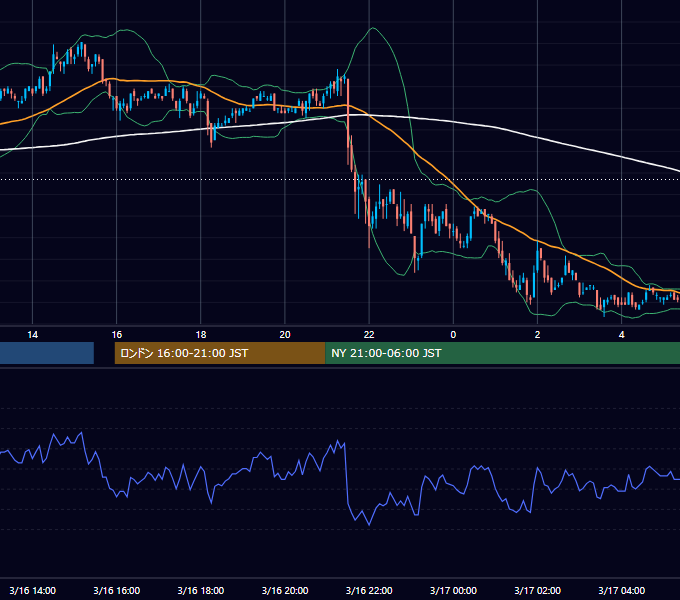
Task: Click the hour 4 axis label
Action: 621,335
